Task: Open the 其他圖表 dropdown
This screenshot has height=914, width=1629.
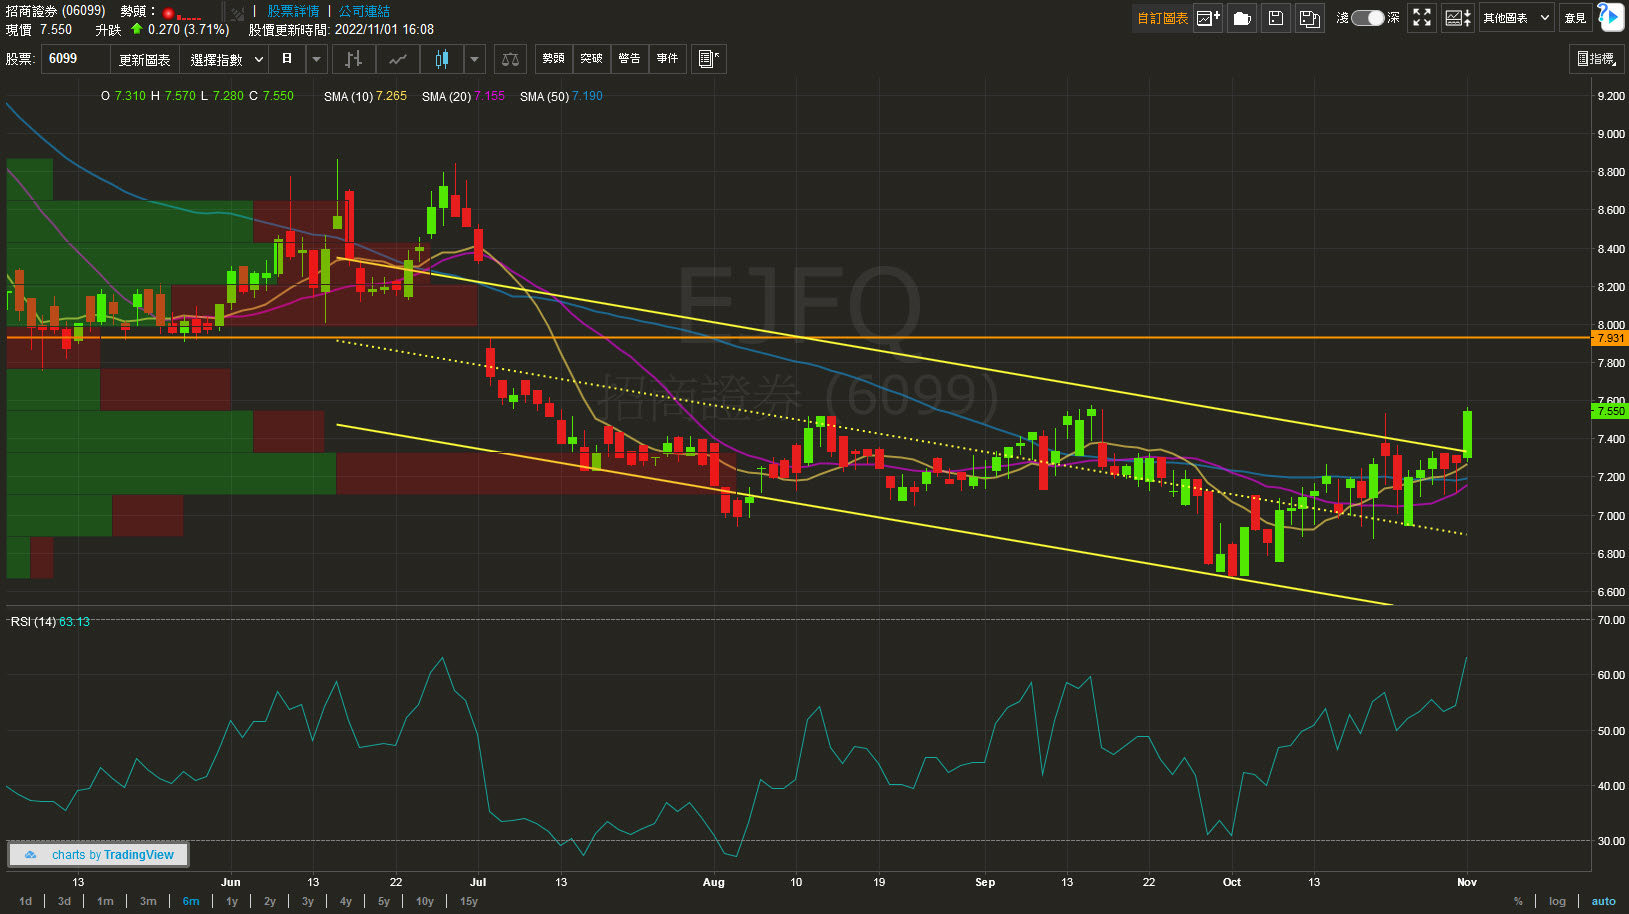Action: tap(1516, 18)
